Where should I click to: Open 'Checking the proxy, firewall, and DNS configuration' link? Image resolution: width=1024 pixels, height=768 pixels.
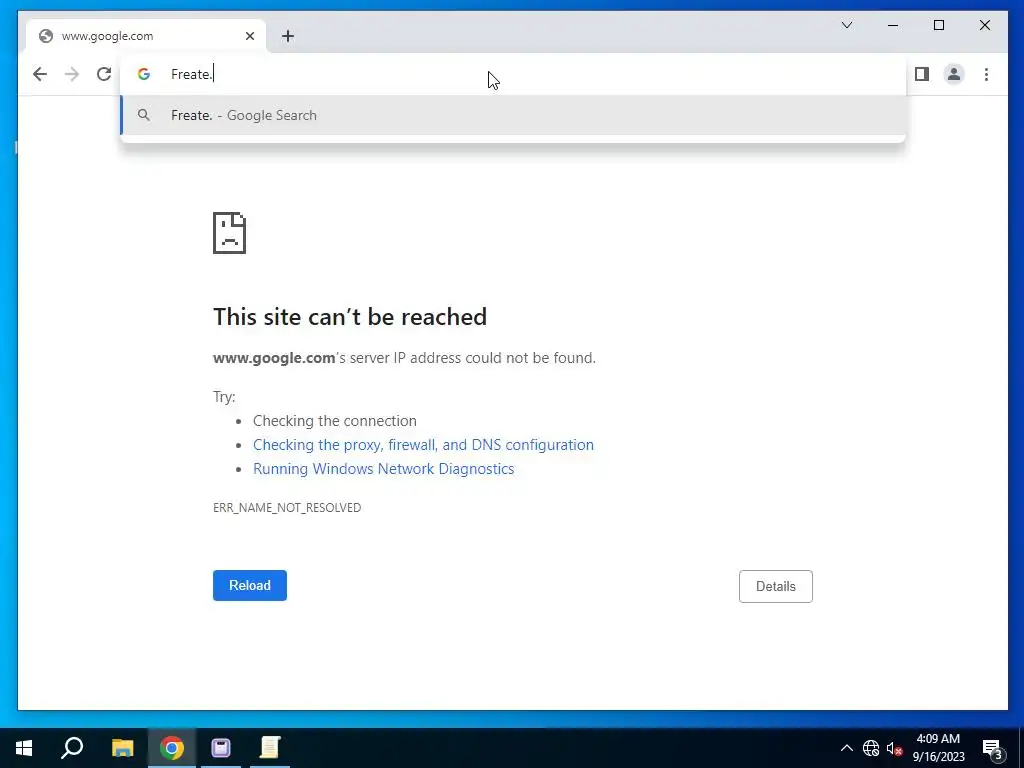423,445
